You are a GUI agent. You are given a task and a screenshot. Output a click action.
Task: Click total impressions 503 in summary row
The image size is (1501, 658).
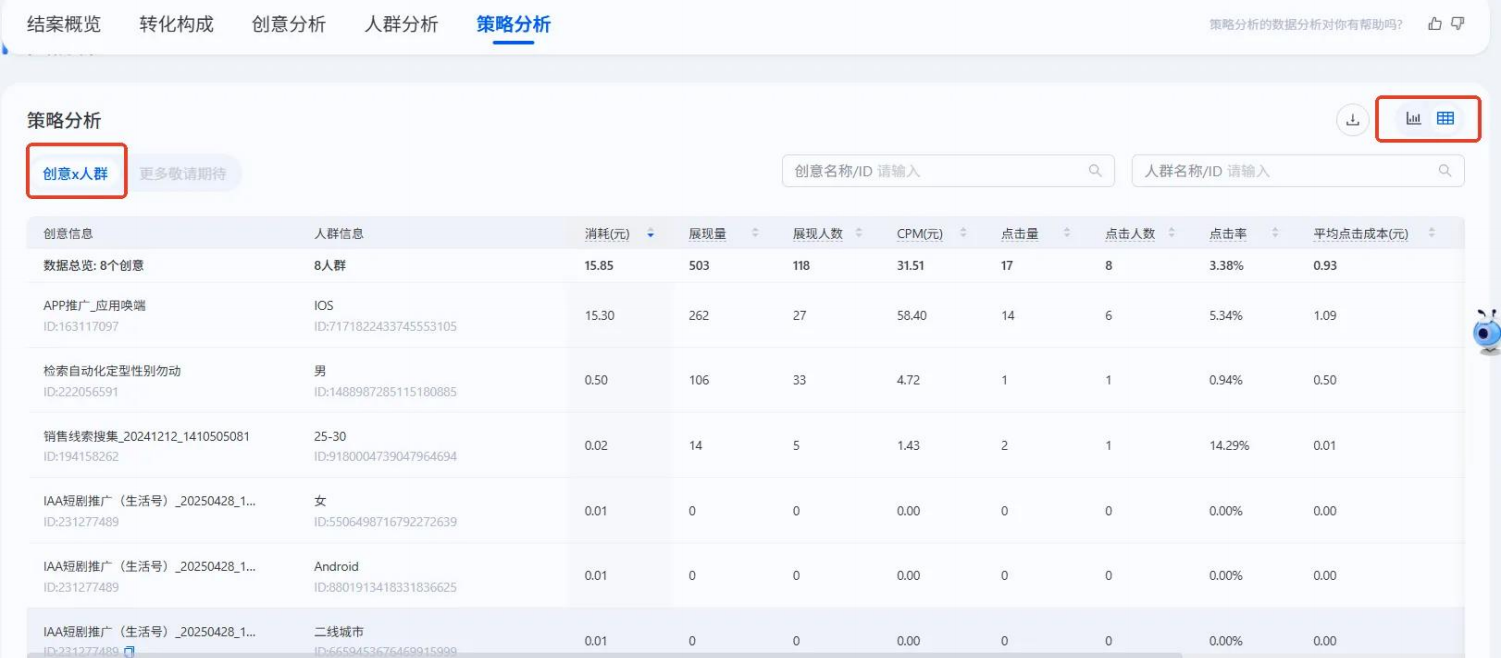[x=699, y=266]
